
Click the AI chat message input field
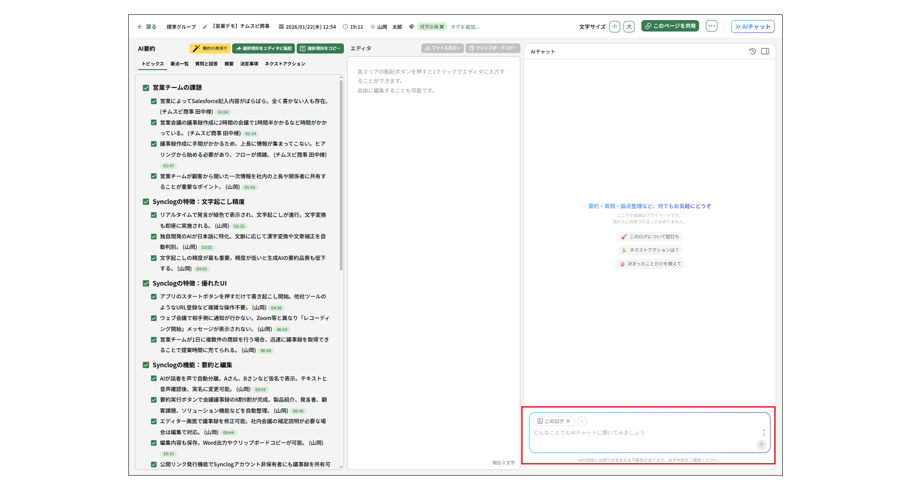[649, 433]
